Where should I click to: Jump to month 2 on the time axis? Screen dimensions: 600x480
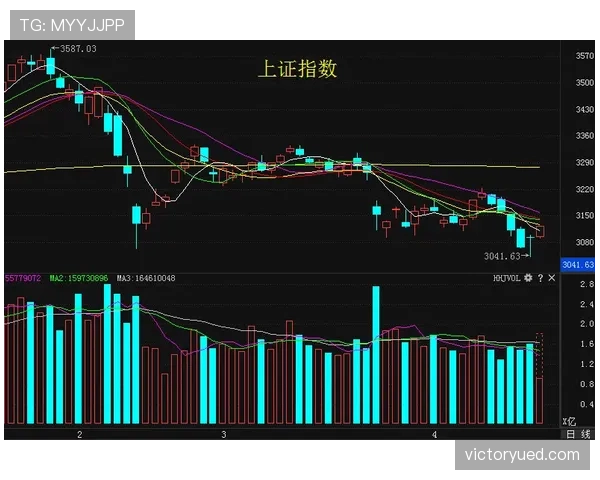click(80, 434)
